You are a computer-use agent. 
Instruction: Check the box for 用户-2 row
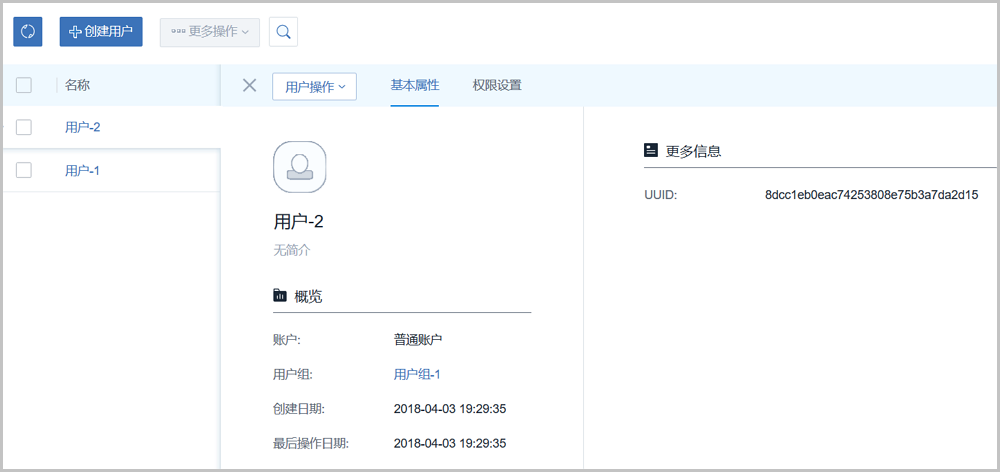click(24, 127)
